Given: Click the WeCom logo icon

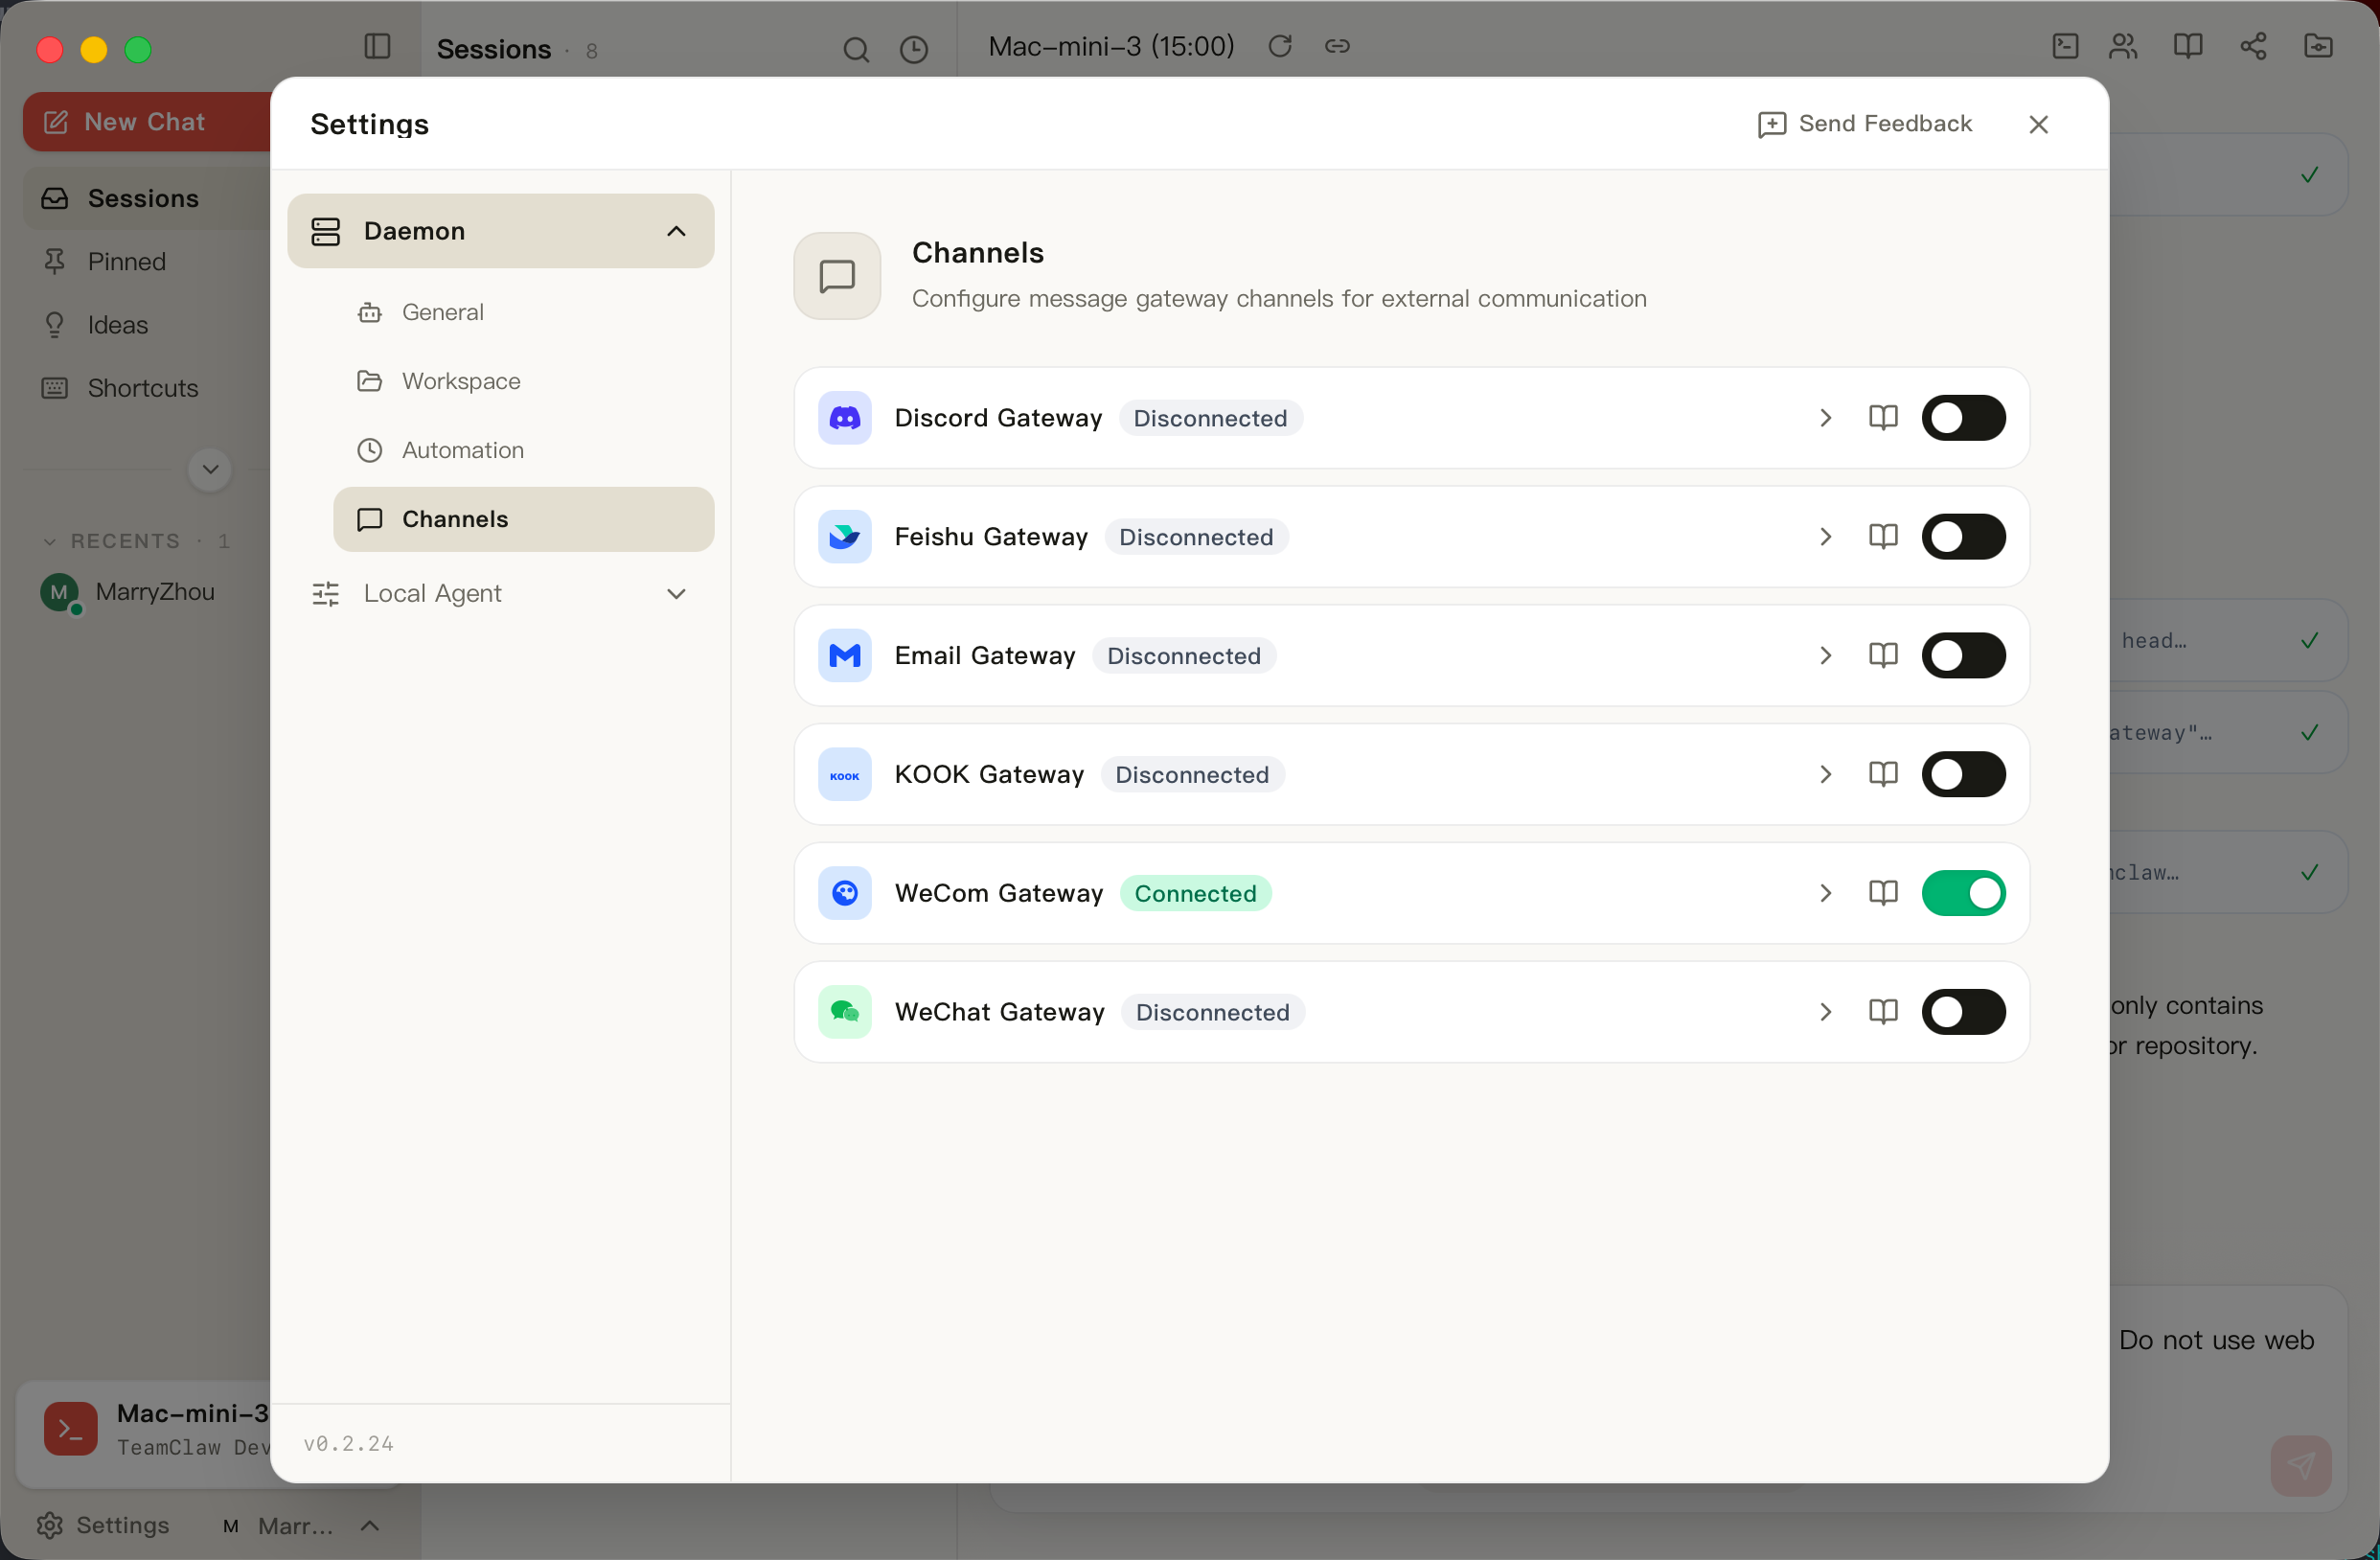Looking at the screenshot, I should pos(845,893).
